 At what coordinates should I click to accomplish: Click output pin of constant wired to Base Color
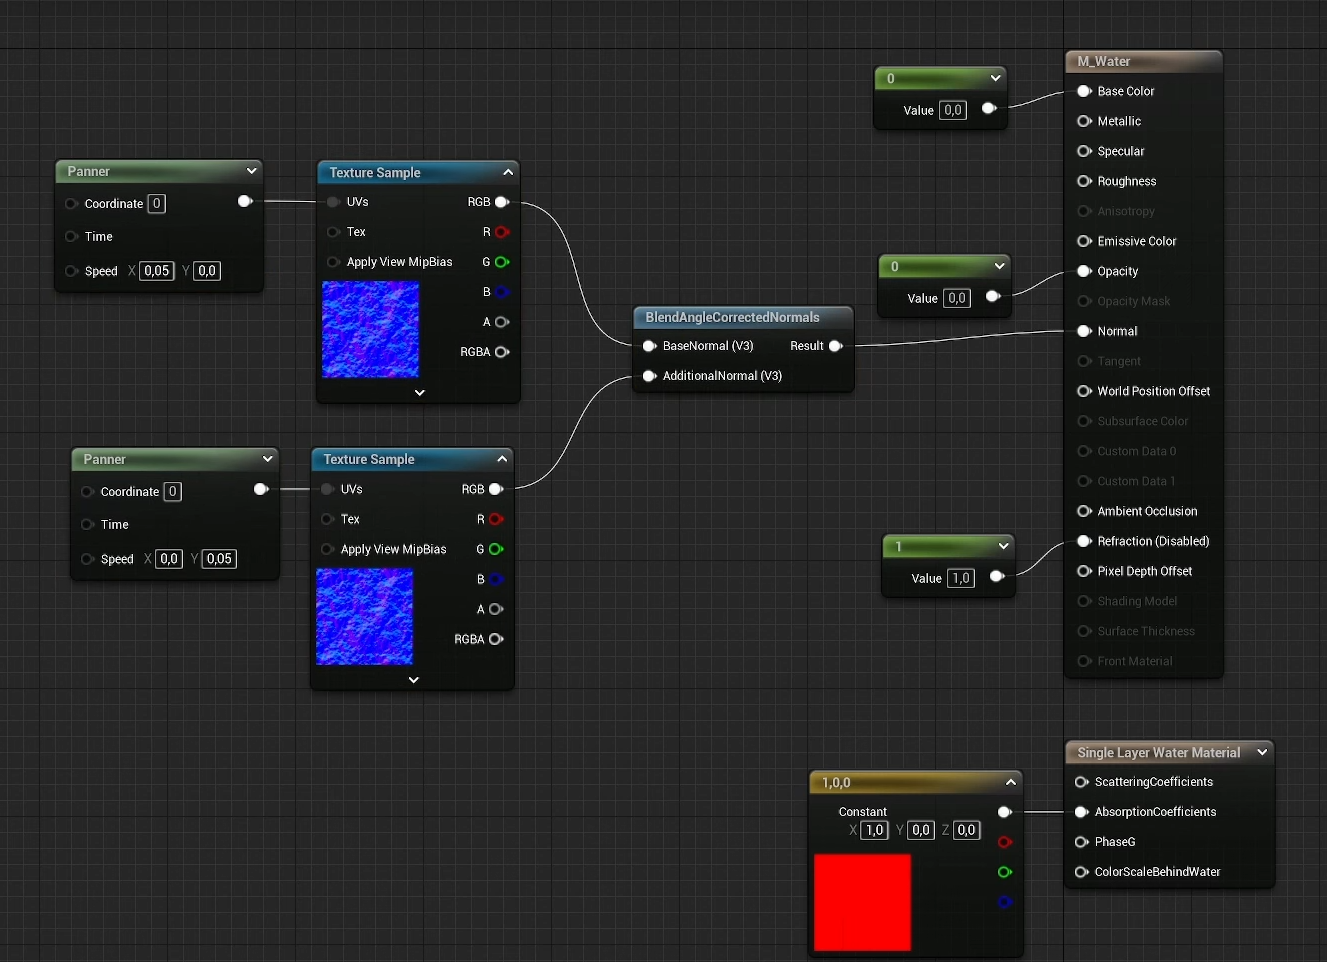[x=989, y=108]
